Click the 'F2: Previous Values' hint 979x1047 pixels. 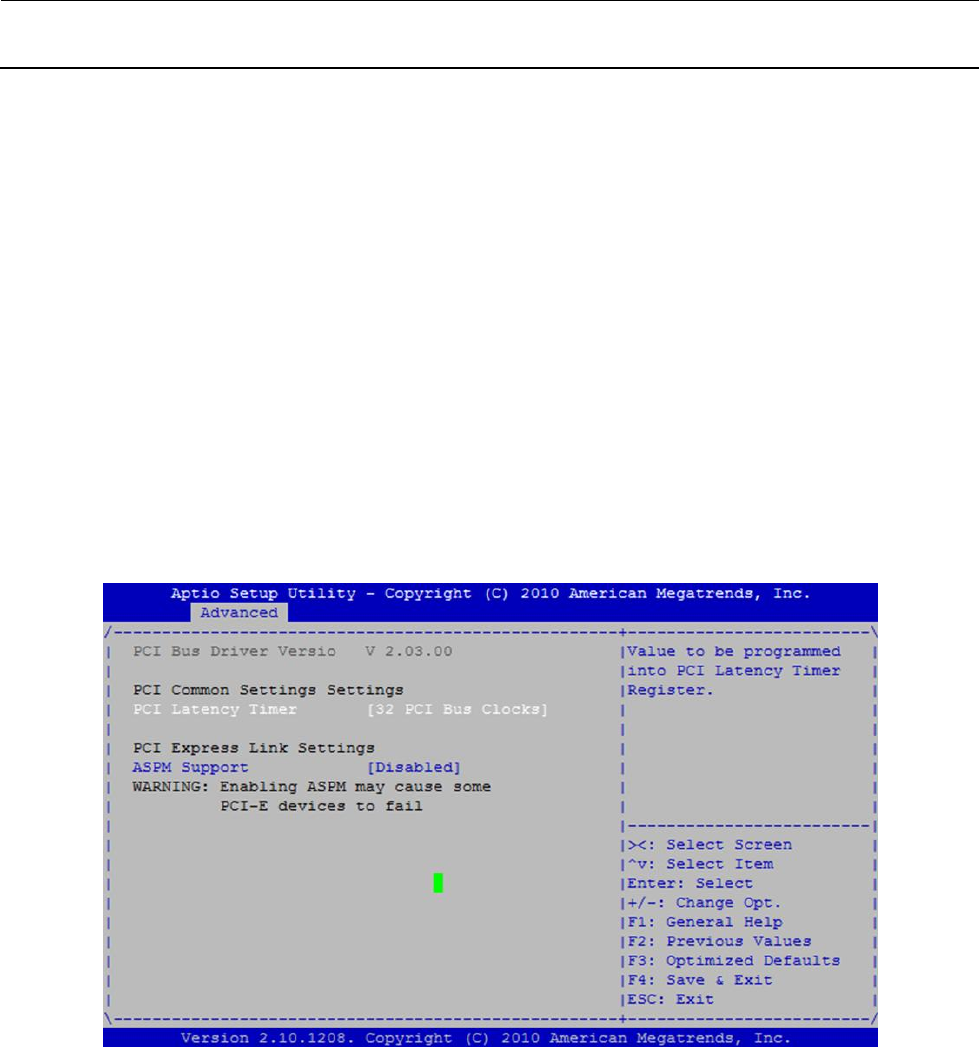coord(719,941)
